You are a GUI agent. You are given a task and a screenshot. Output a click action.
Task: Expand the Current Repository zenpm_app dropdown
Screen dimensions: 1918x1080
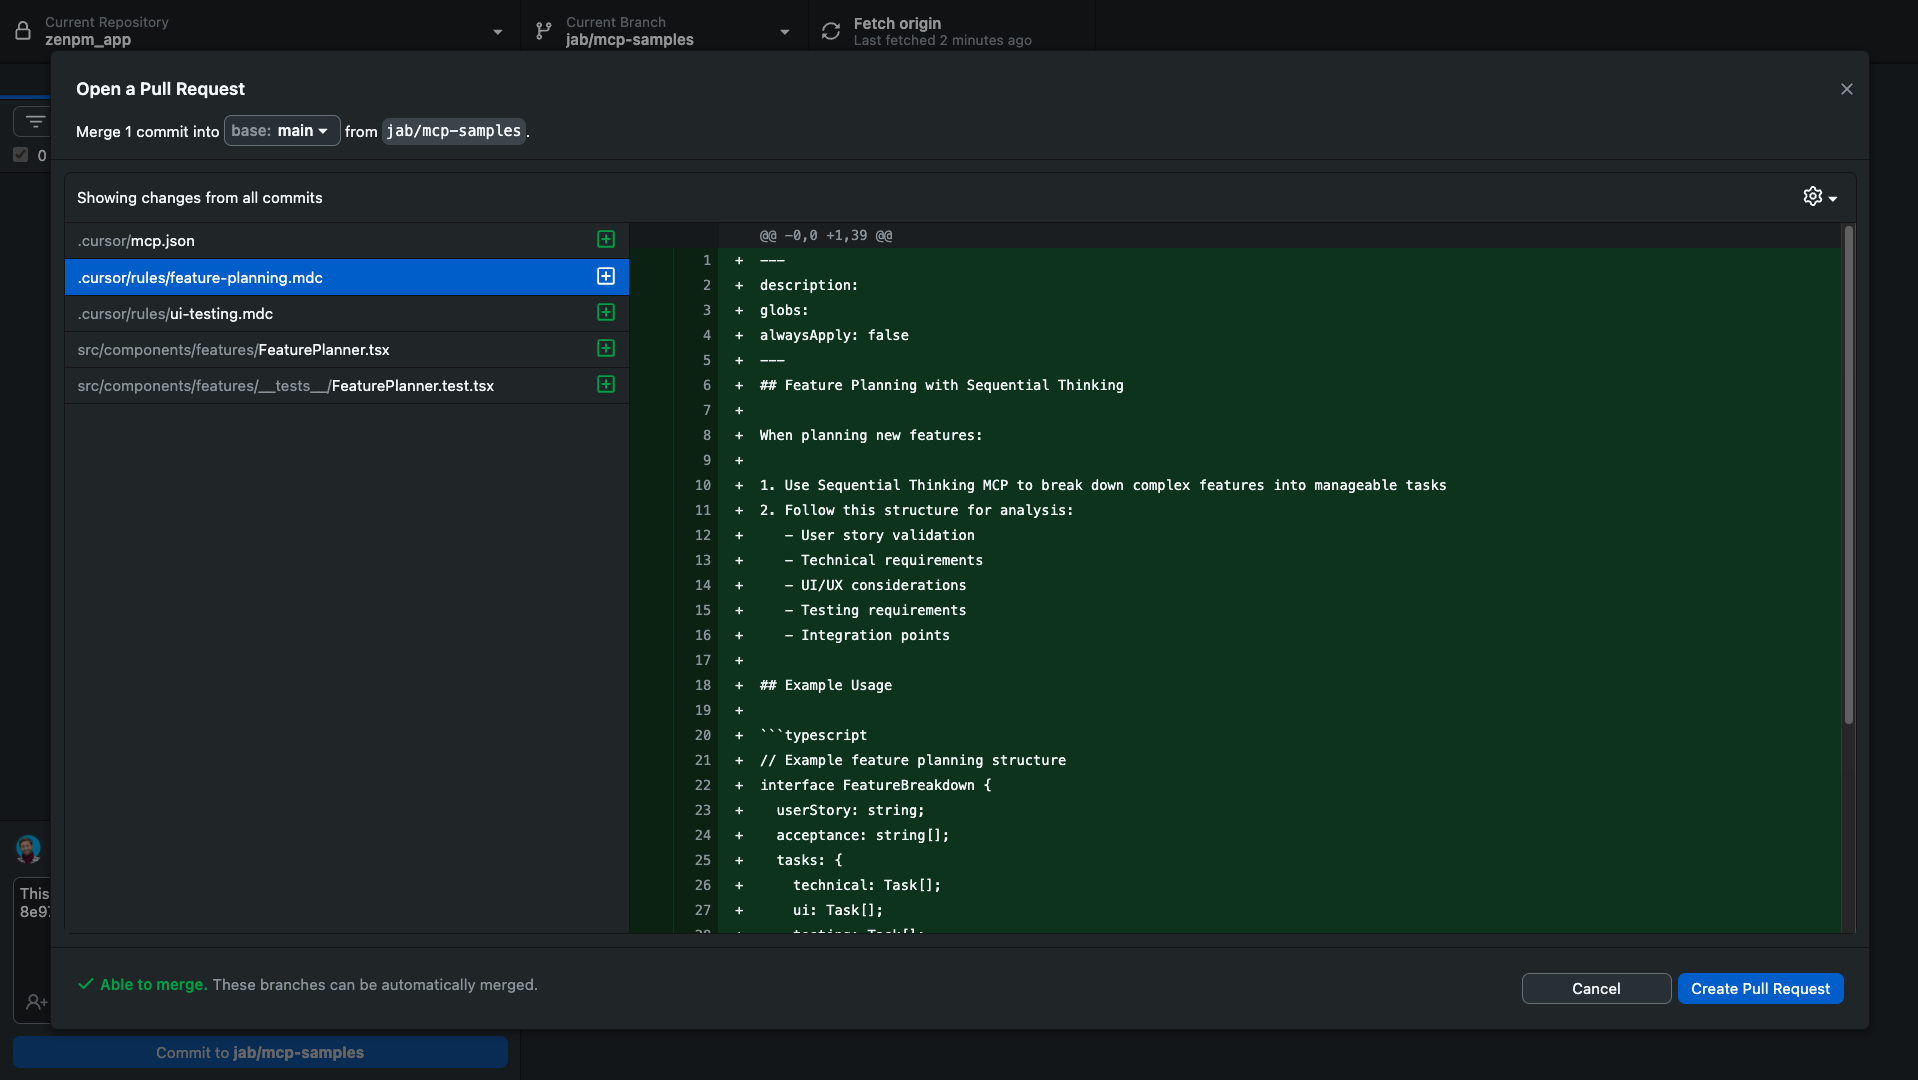260,31
